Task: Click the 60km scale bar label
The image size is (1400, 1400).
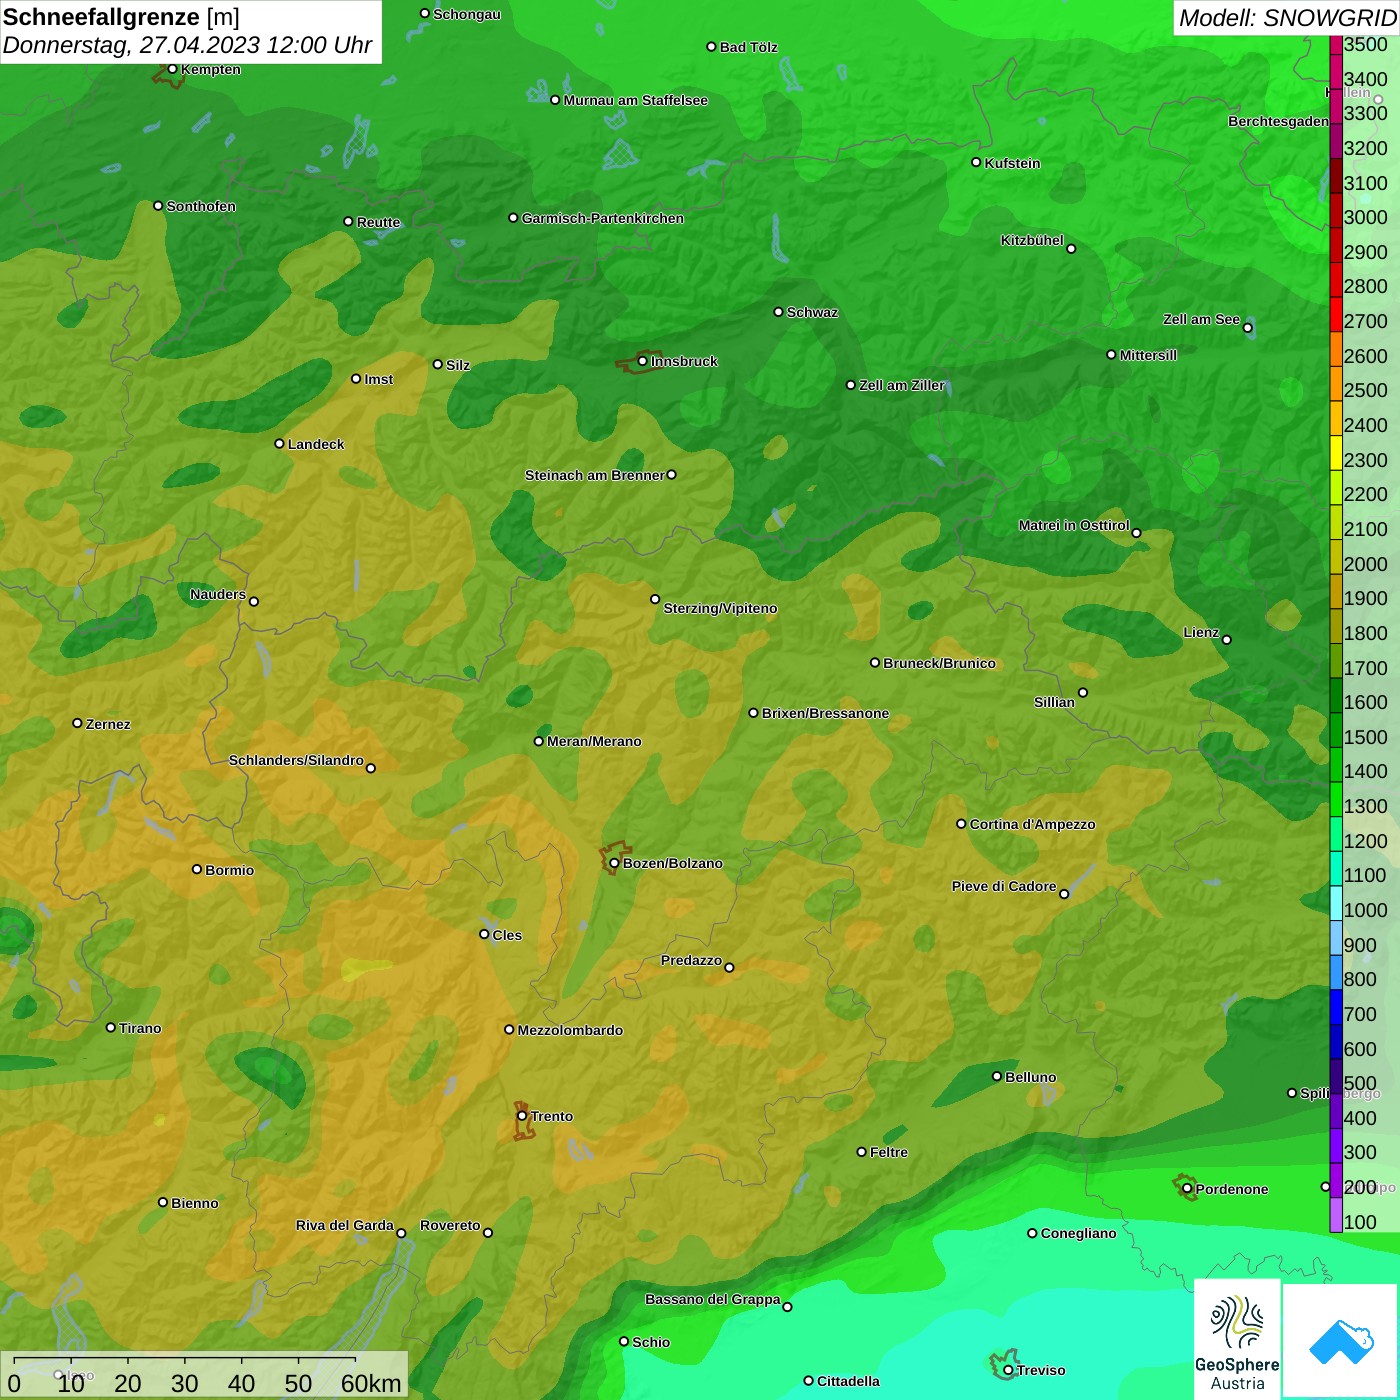Action: 371,1383
